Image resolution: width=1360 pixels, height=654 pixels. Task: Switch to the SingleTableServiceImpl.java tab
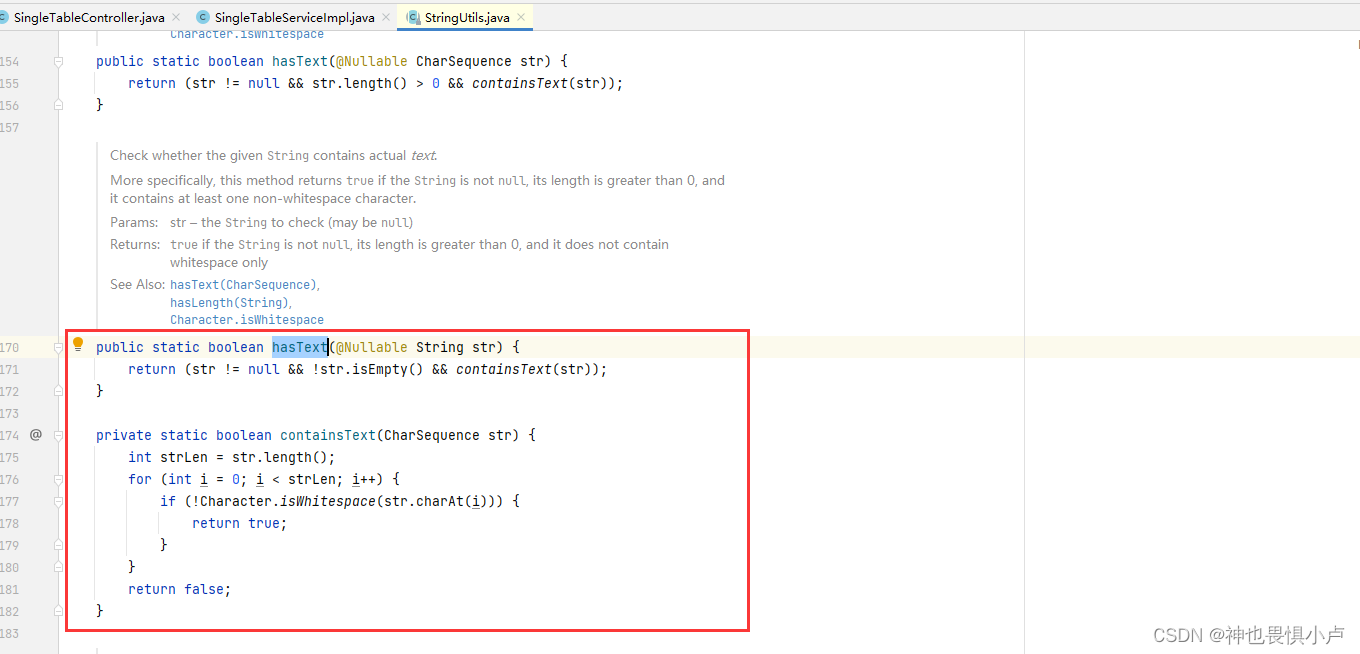coord(294,17)
